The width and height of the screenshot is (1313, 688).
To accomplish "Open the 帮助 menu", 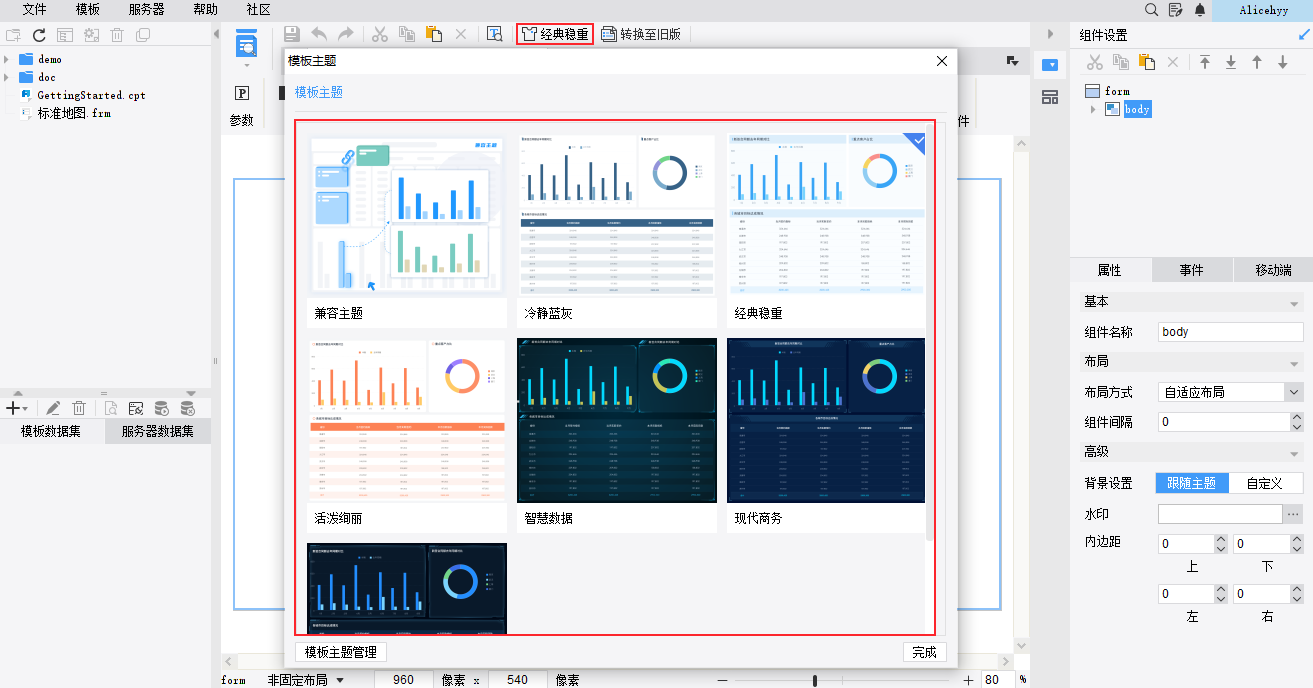I will point(205,9).
